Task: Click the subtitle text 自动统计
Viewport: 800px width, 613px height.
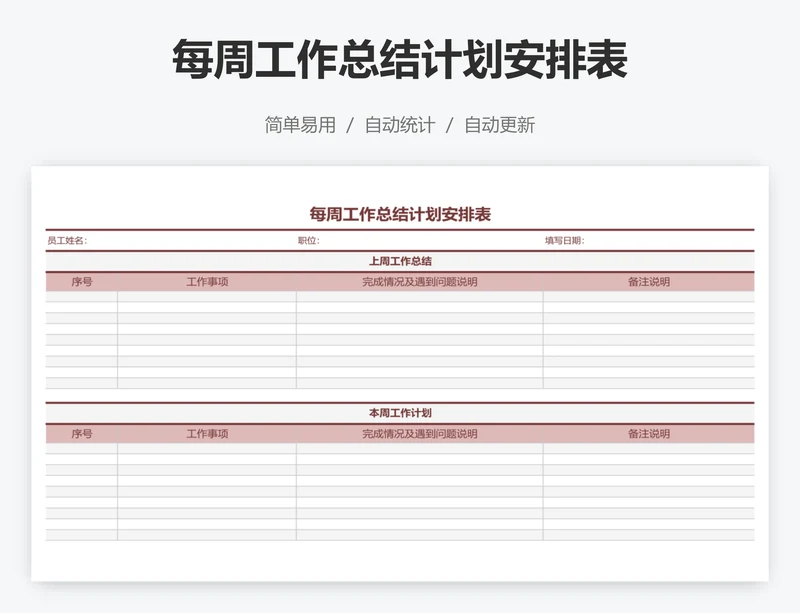Action: (399, 125)
